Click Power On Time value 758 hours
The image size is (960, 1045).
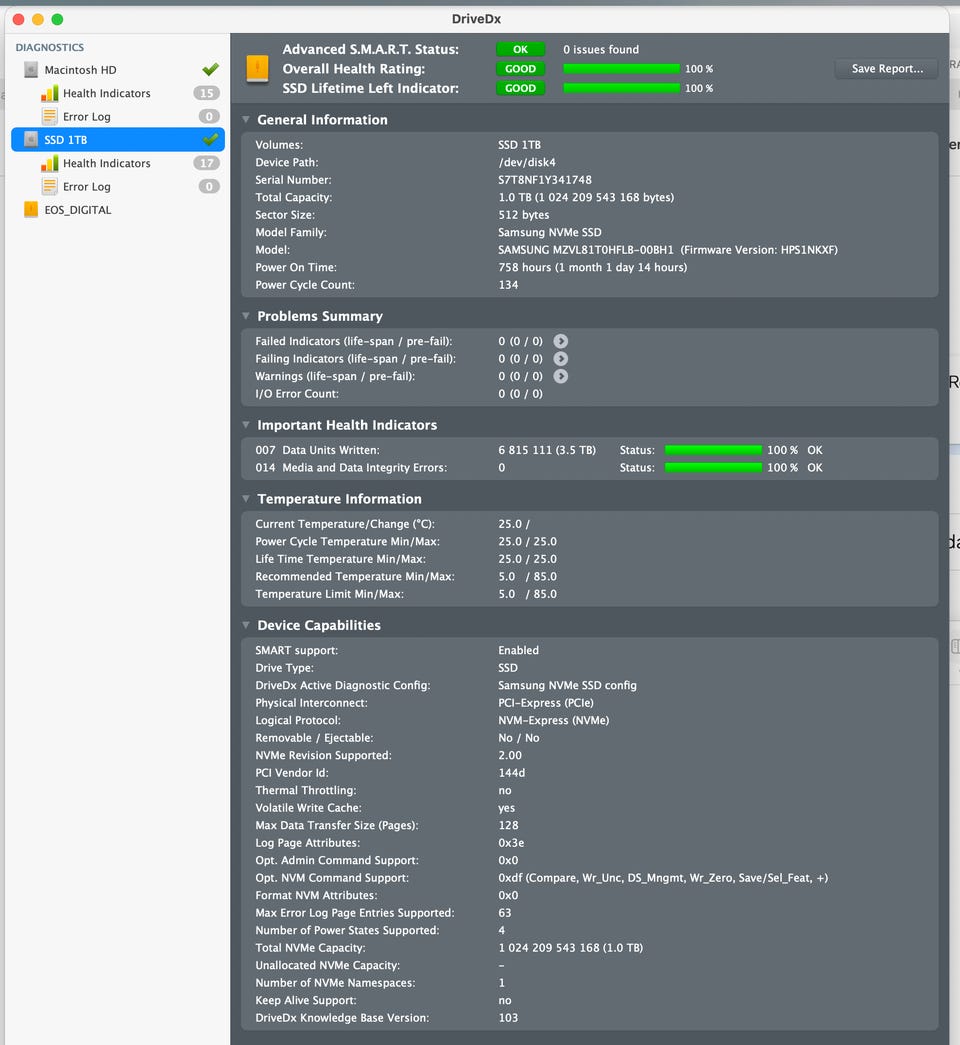coord(593,267)
